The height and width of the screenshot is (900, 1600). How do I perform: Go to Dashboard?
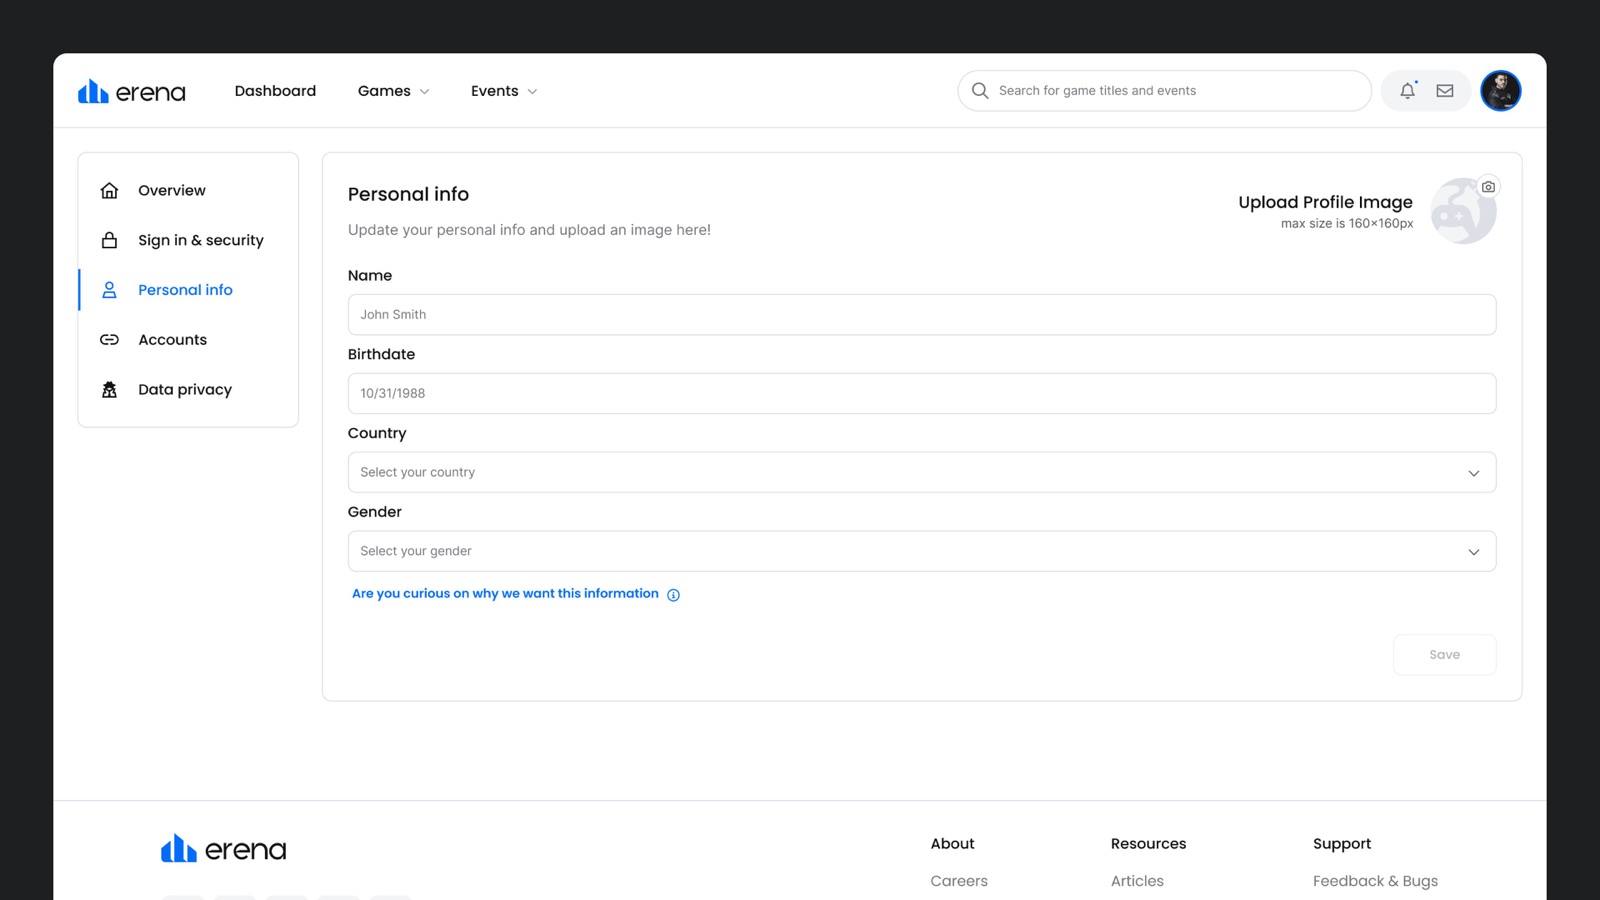tap(275, 91)
